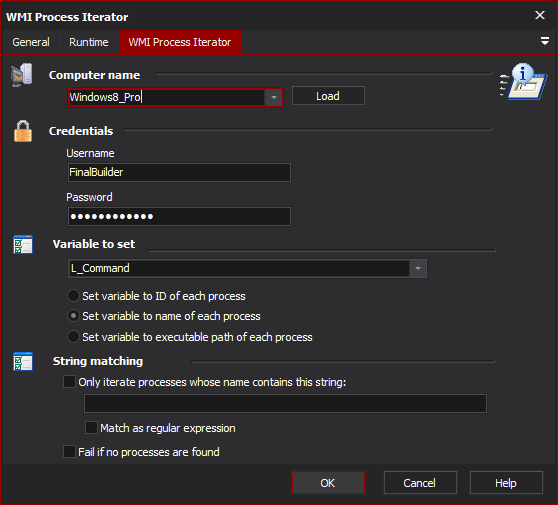This screenshot has width=558, height=505.
Task: Click the computer icon beside Computer name
Action: [22, 75]
